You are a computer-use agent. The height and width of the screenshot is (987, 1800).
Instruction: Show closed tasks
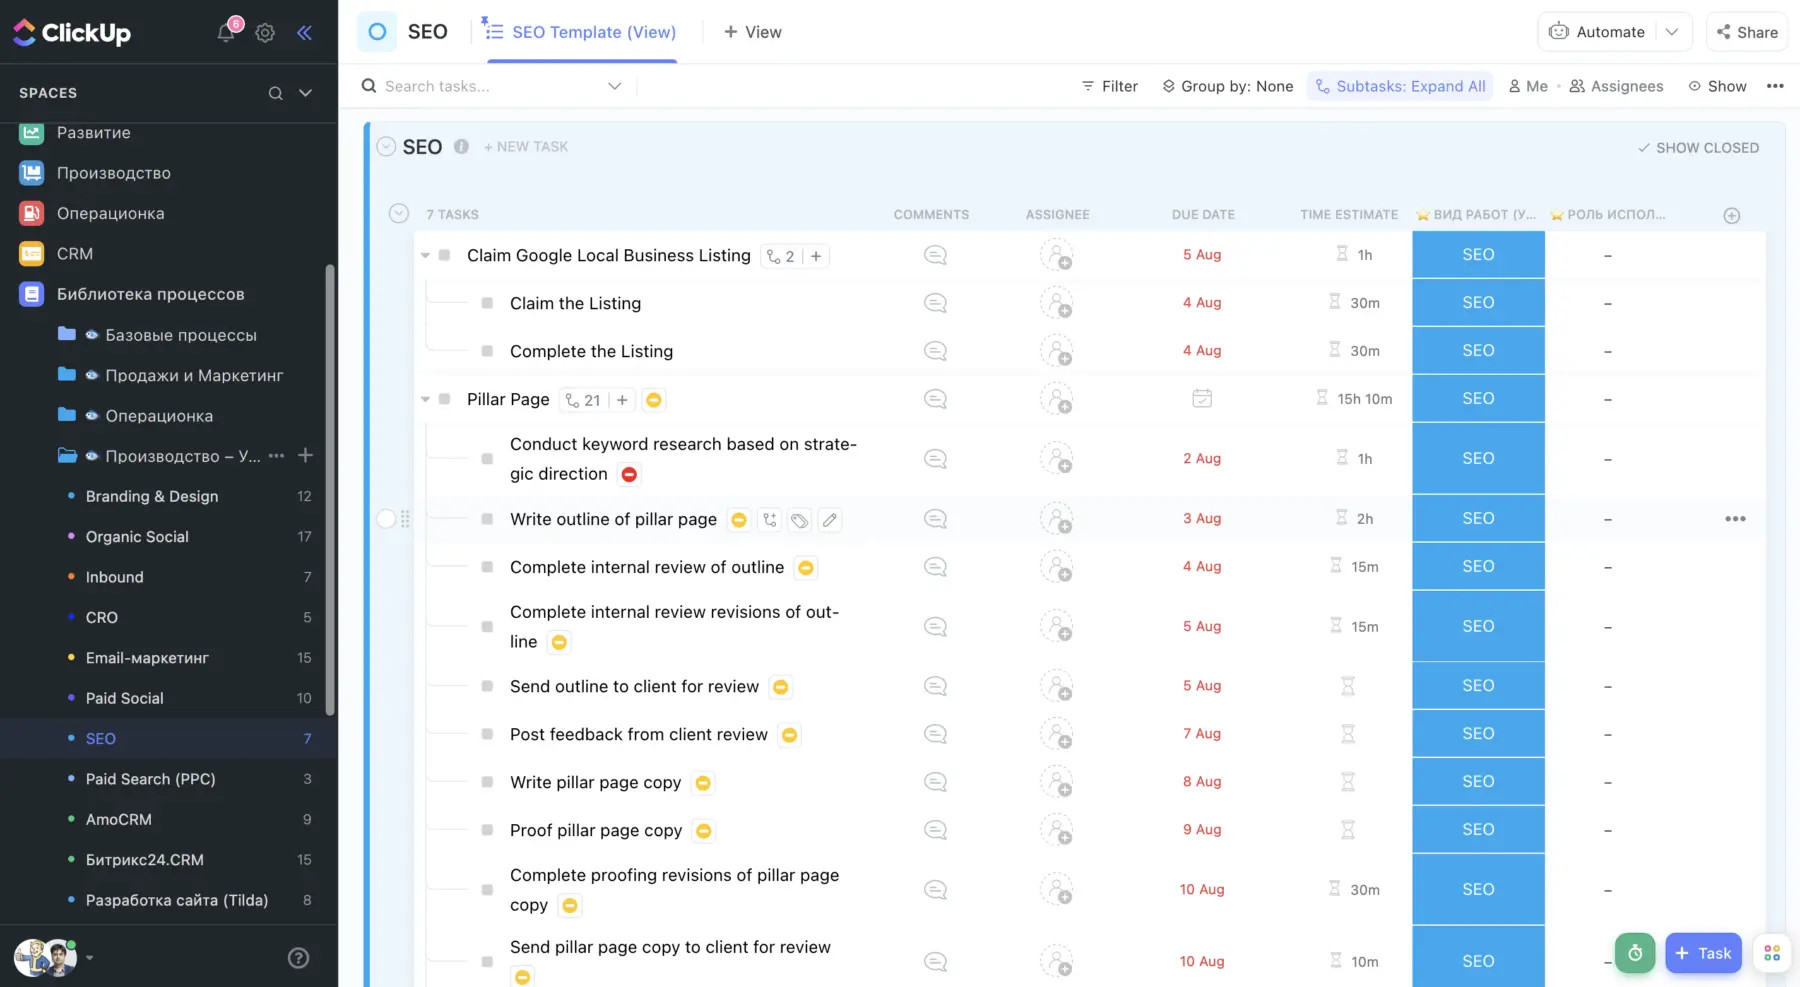1698,148
